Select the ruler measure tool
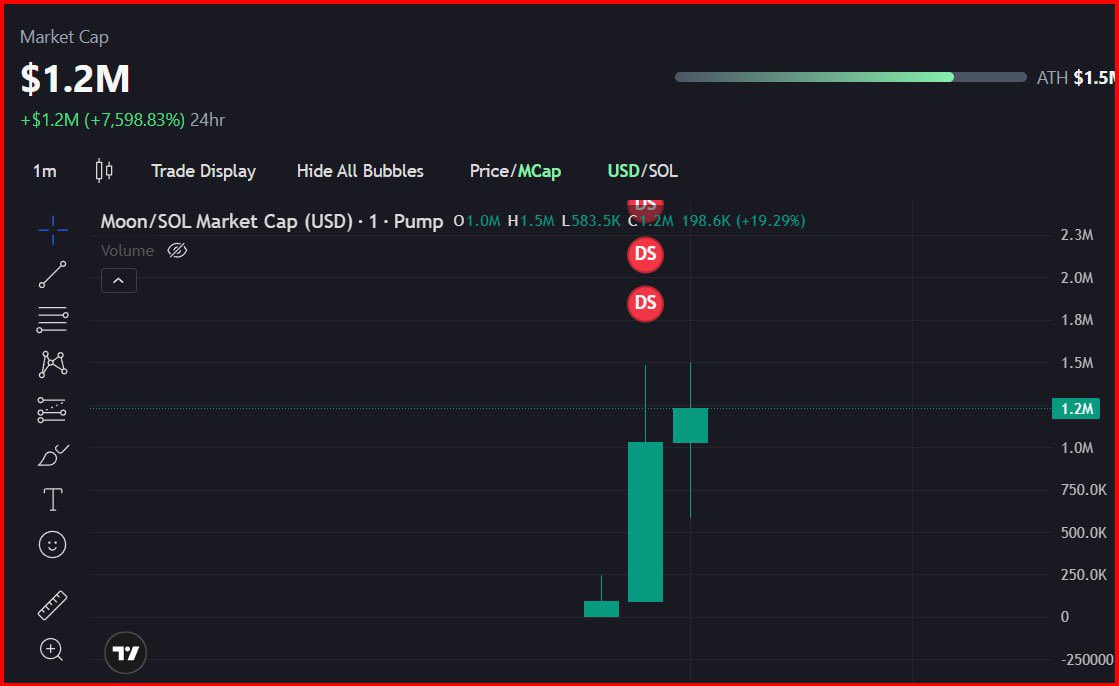Screen dimensions: 1119x686 [x=53, y=604]
